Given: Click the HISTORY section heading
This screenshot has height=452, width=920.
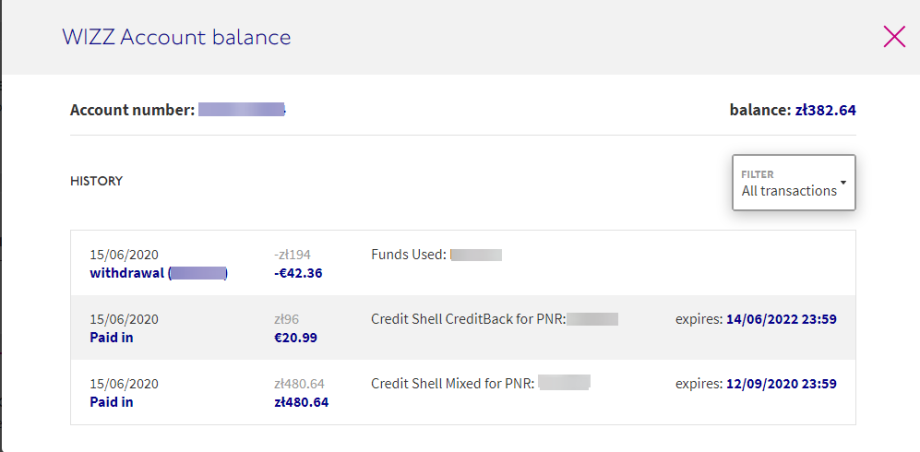Looking at the screenshot, I should pyautogui.click(x=96, y=181).
